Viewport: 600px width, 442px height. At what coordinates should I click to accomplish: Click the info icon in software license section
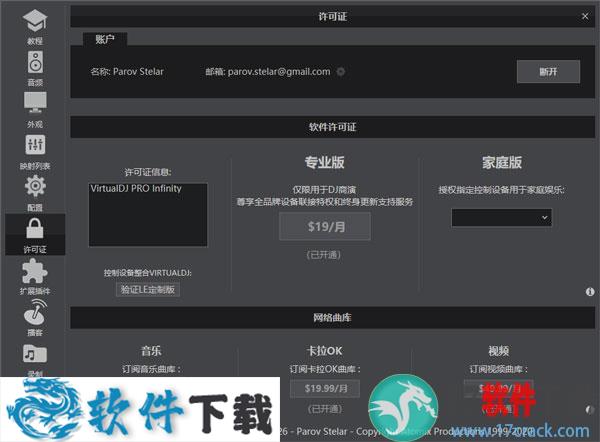590,292
